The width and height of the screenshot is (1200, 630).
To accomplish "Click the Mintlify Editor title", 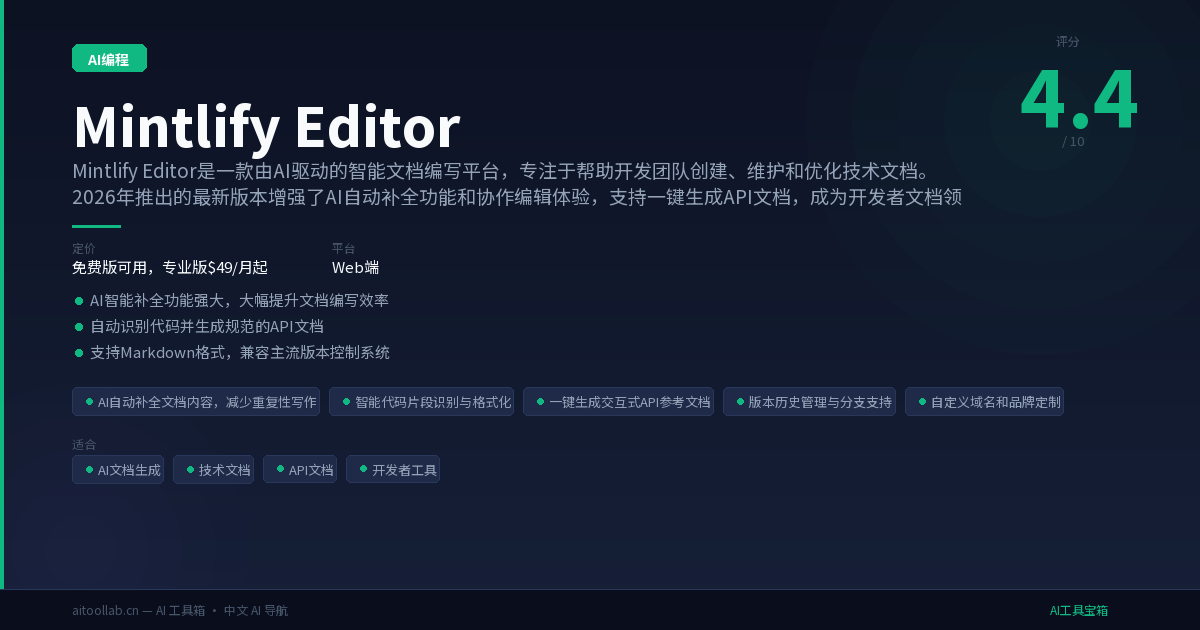I will pyautogui.click(x=266, y=127).
